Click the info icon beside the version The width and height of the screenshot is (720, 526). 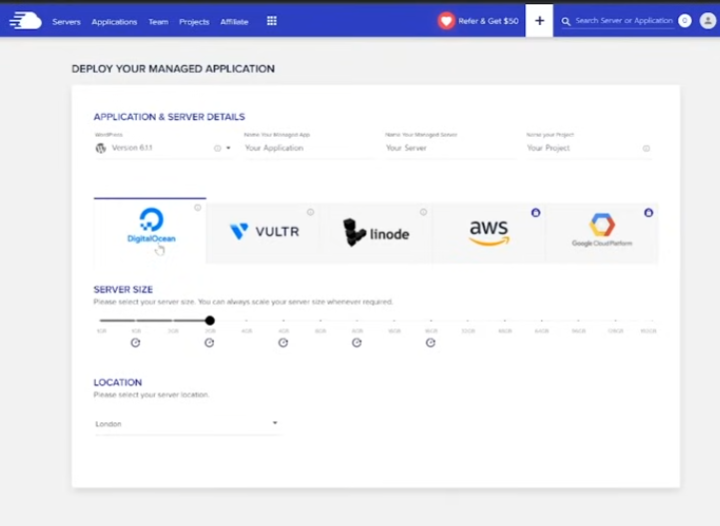(x=217, y=148)
